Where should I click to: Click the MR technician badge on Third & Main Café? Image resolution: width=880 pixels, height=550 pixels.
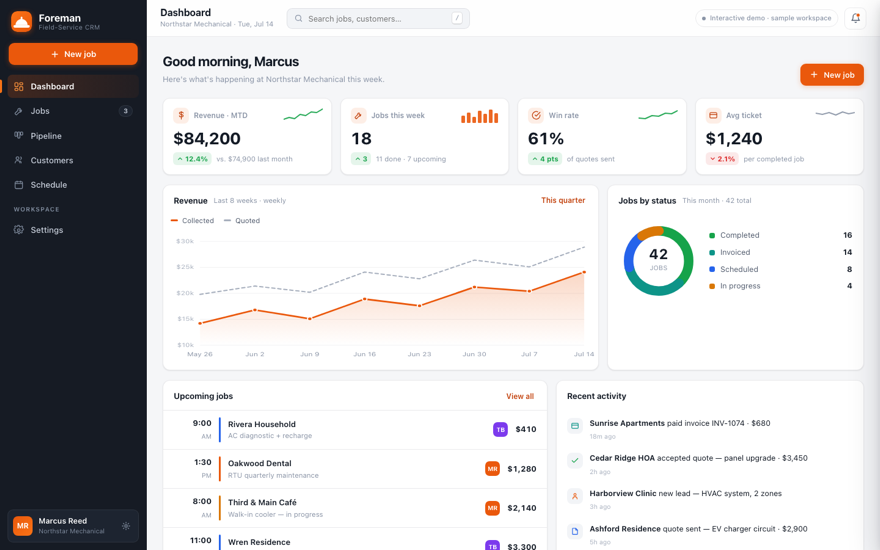492,508
